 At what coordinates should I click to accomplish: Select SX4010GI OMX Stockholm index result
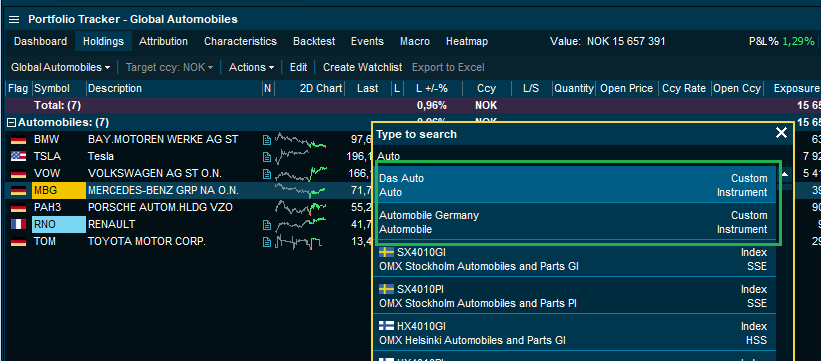(x=573, y=259)
